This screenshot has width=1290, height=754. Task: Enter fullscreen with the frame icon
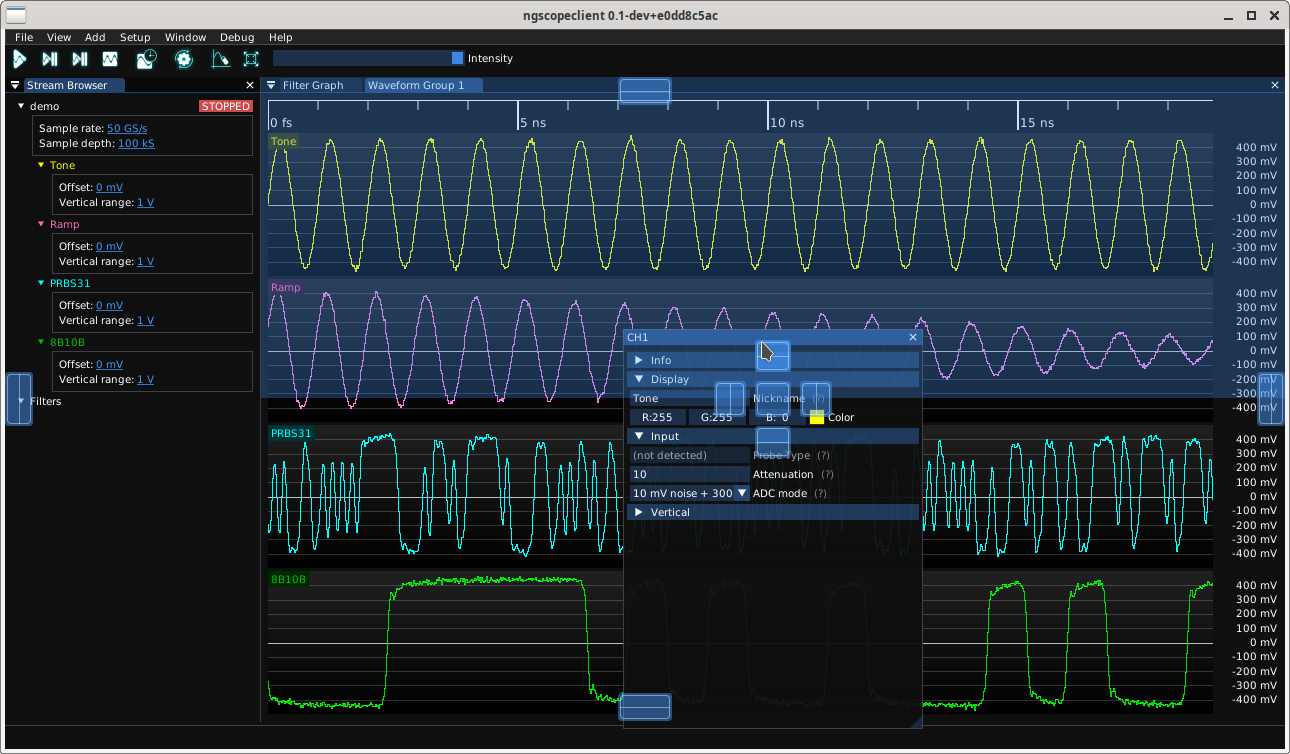pos(251,59)
